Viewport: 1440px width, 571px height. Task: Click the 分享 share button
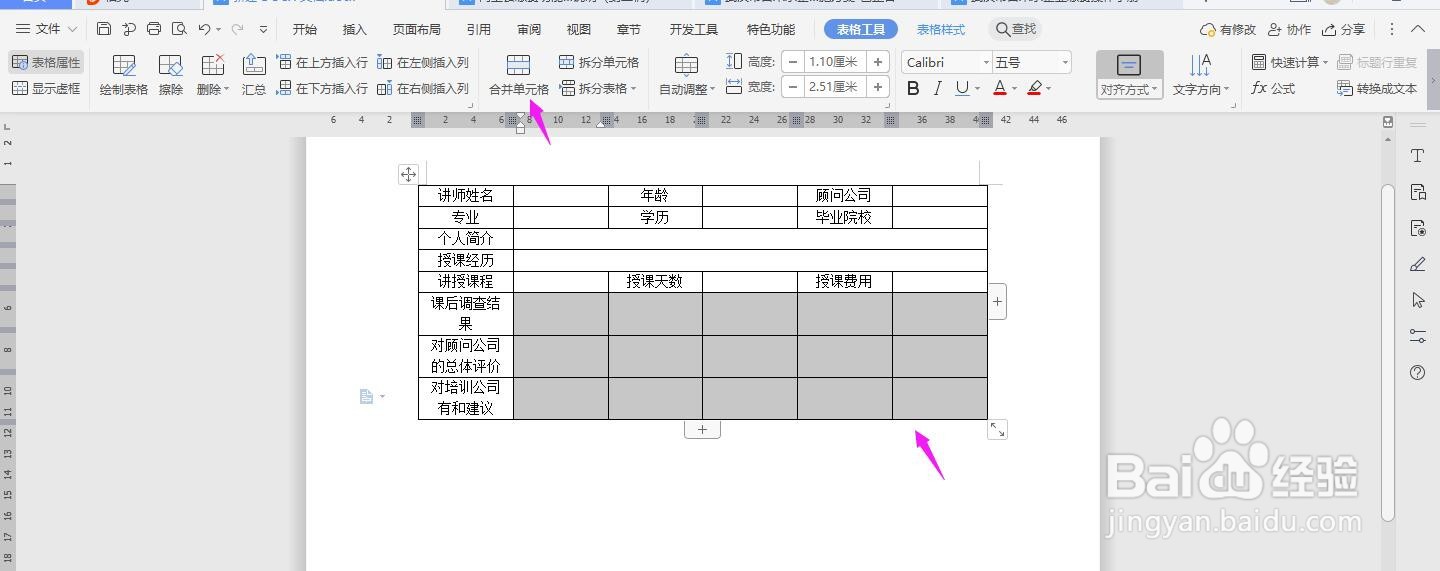point(1343,30)
